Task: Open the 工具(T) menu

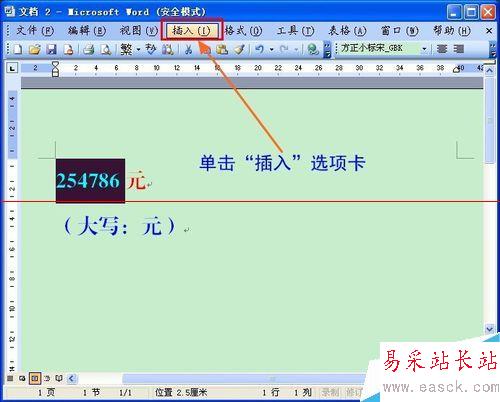Action: point(295,31)
